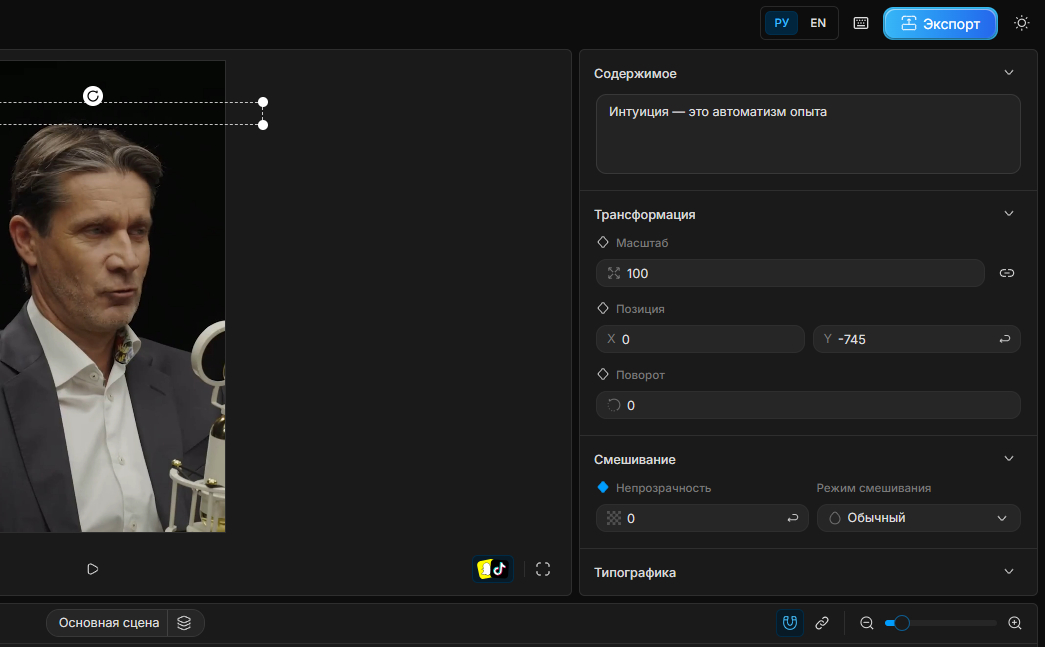The image size is (1045, 647).
Task: Play the video preview
Action: 93,569
